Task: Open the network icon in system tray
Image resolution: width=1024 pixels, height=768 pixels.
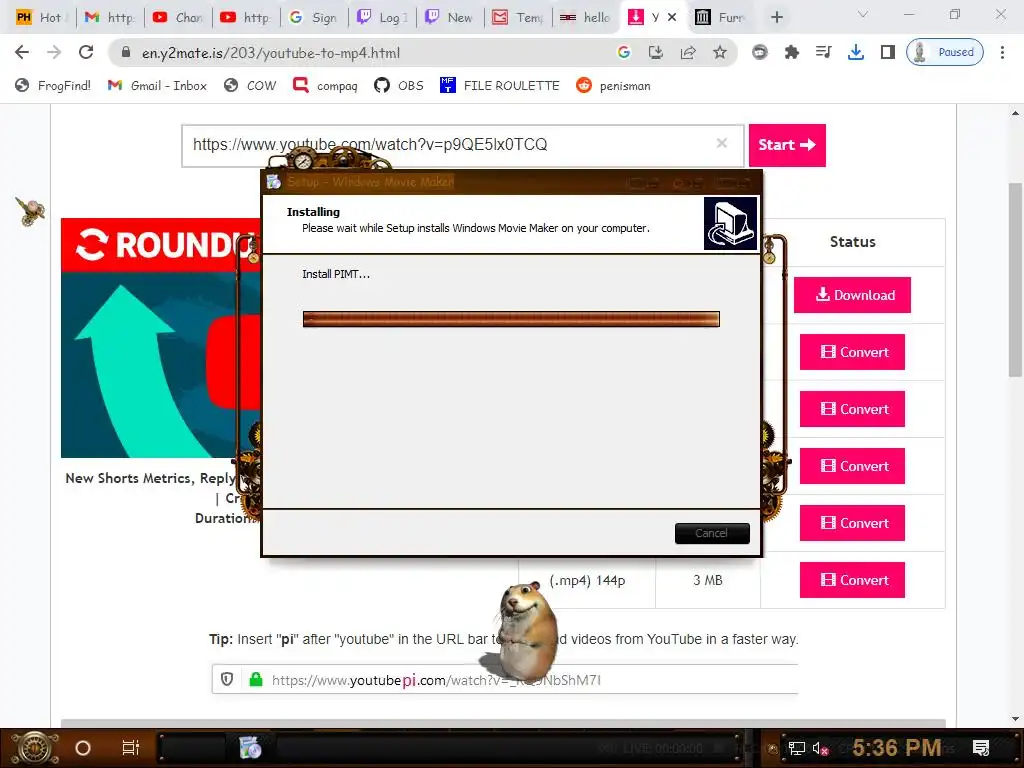Action: pos(797,748)
